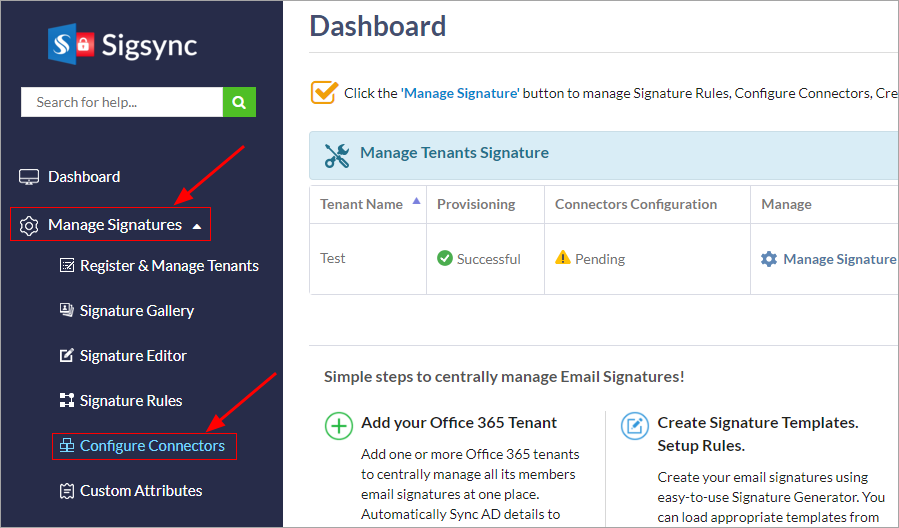This screenshot has width=899, height=528.
Task: Click the Pending connectors status
Action: 599,259
